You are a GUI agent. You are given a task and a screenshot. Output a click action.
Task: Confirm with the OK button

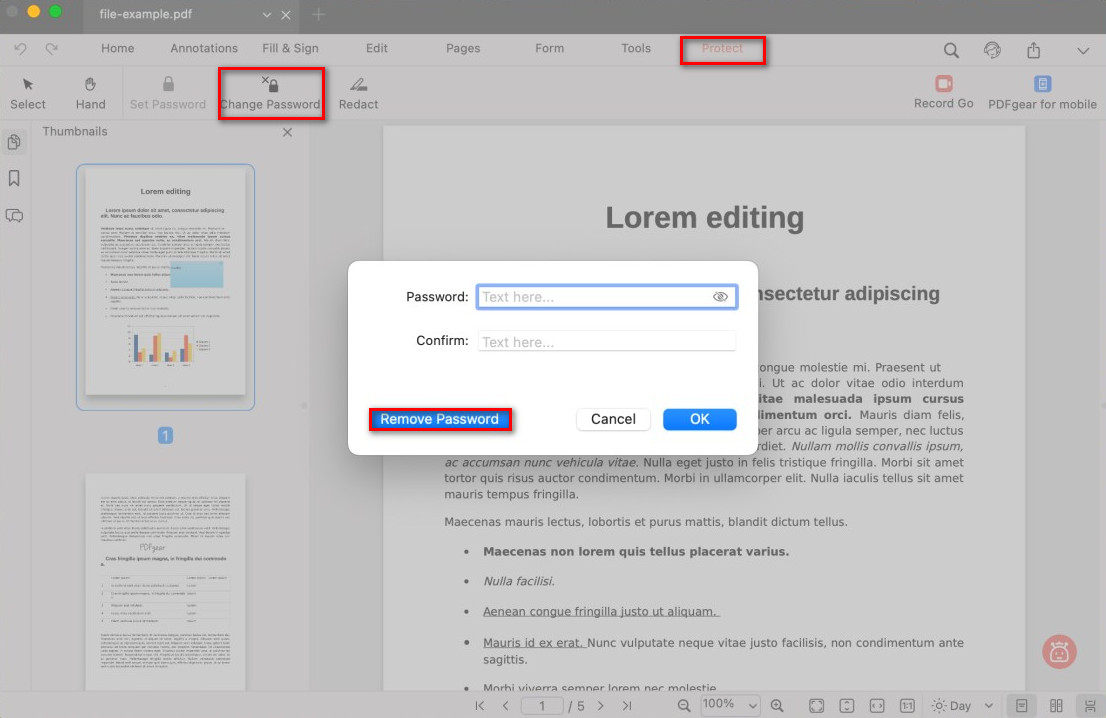[700, 419]
